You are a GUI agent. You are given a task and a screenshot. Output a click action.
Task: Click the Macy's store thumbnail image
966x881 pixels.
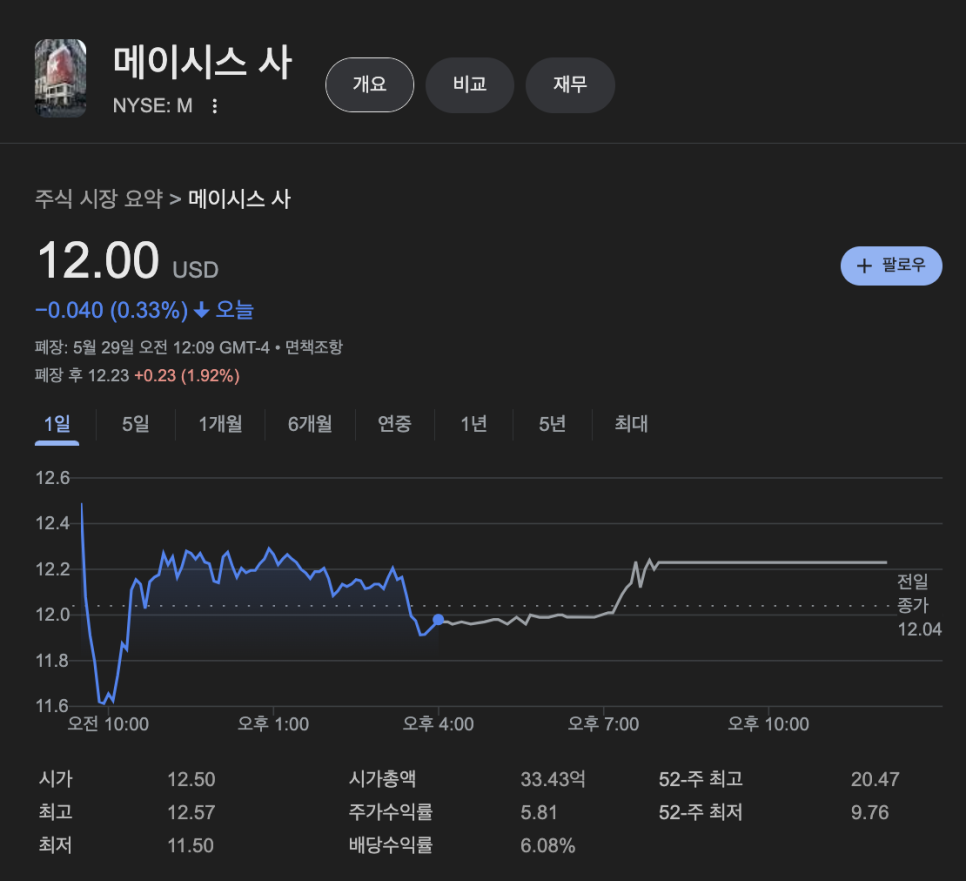click(x=60, y=78)
